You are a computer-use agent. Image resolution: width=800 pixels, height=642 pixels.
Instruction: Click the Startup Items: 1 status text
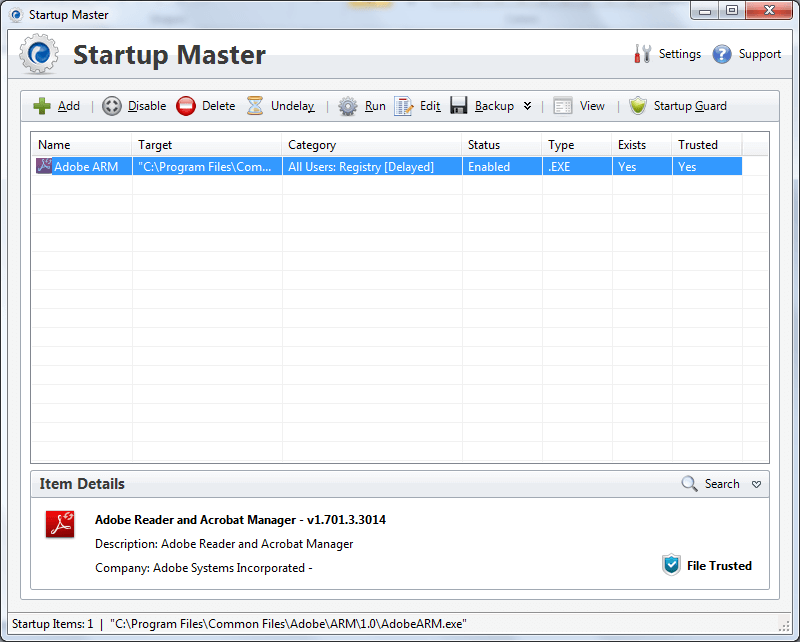(53, 624)
